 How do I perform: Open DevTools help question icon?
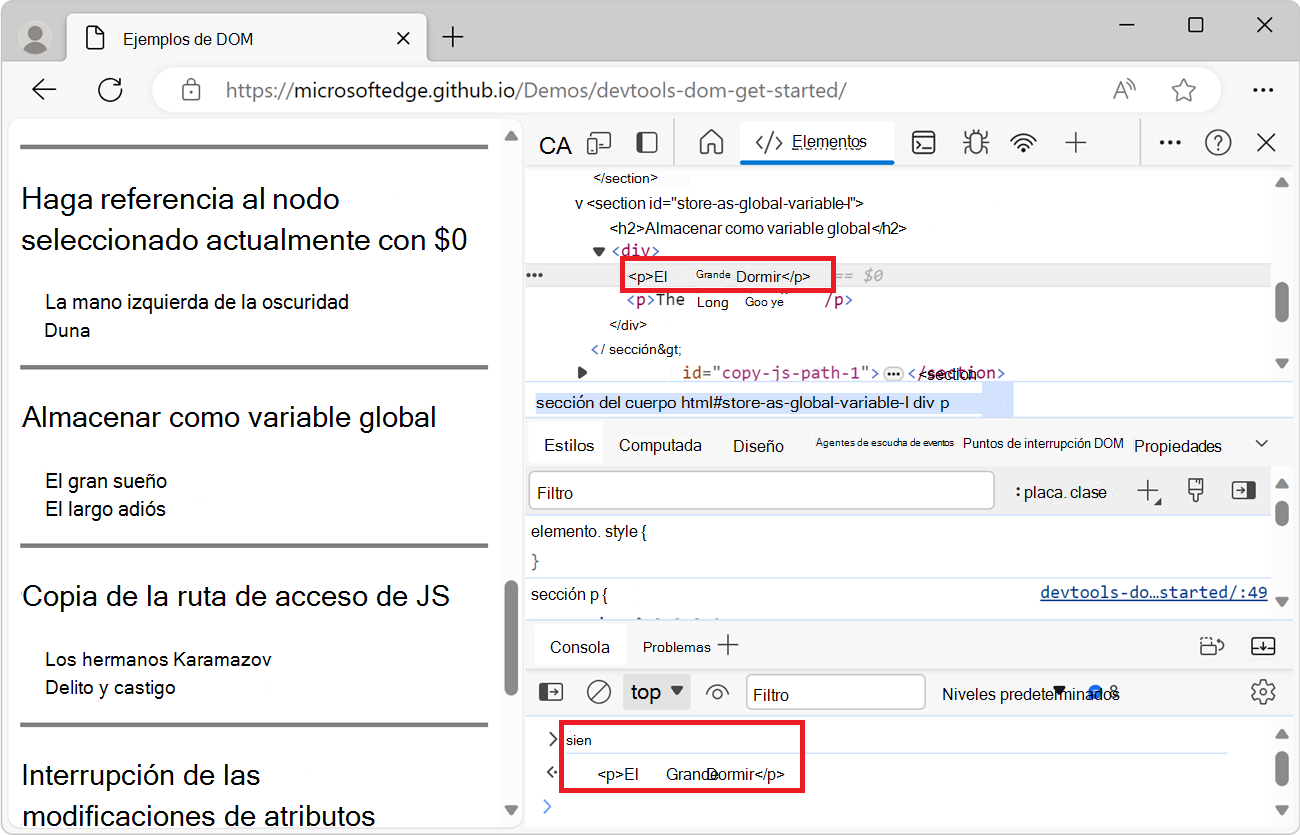(1218, 143)
